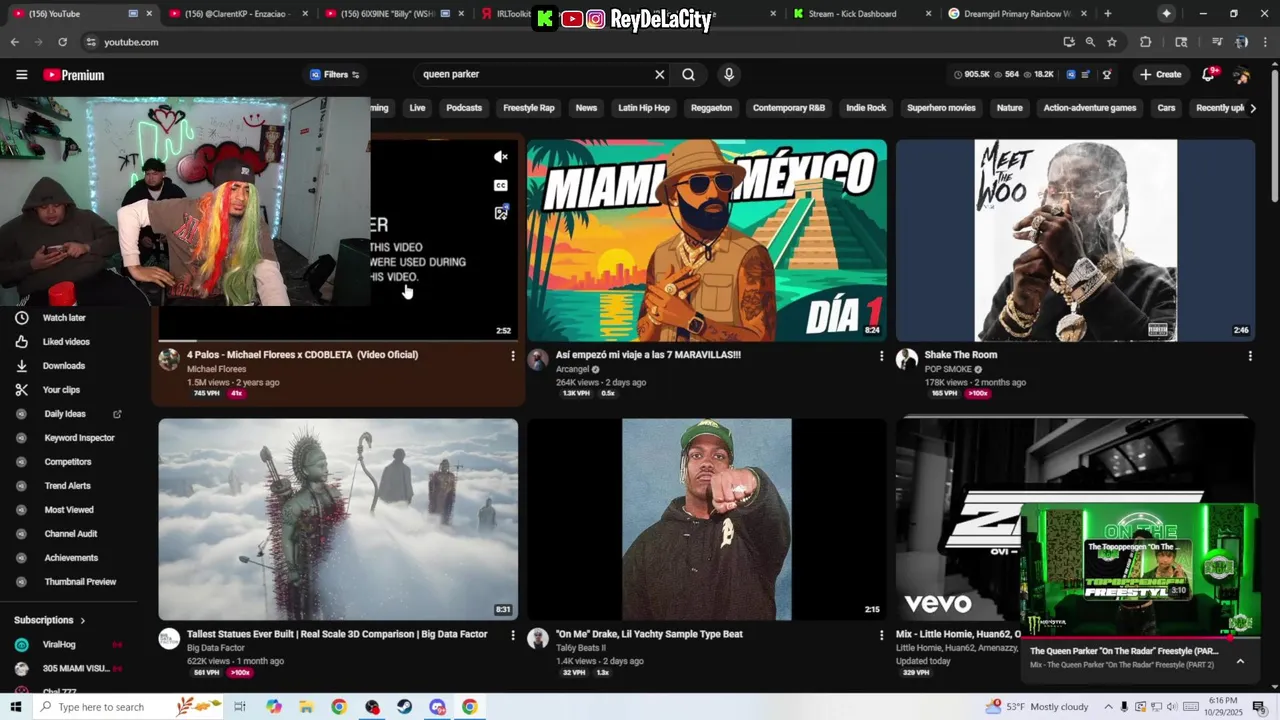Viewport: 1280px width, 720px height.
Task: Go to YouTube Premium home logo
Action: pos(73,75)
